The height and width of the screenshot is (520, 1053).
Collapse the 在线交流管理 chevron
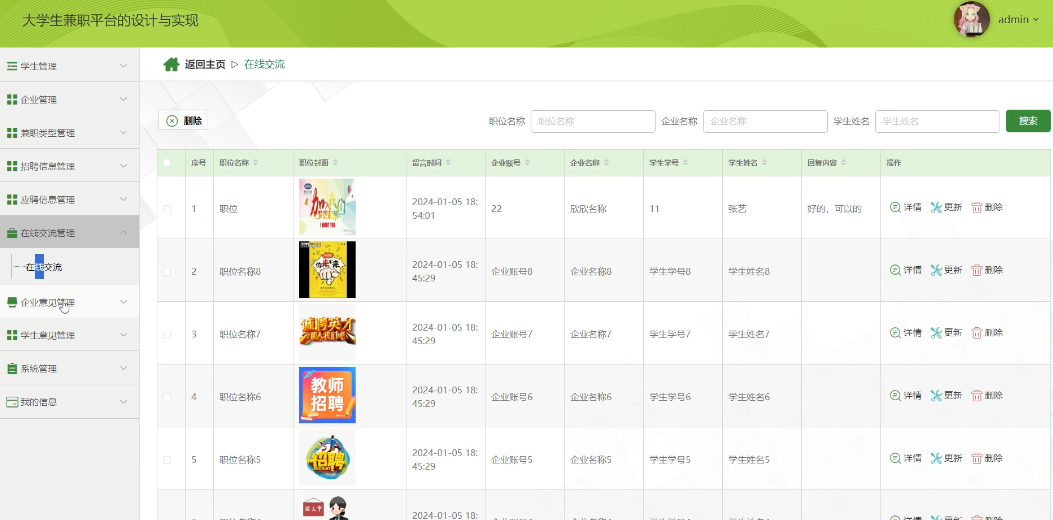pyautogui.click(x=124, y=232)
